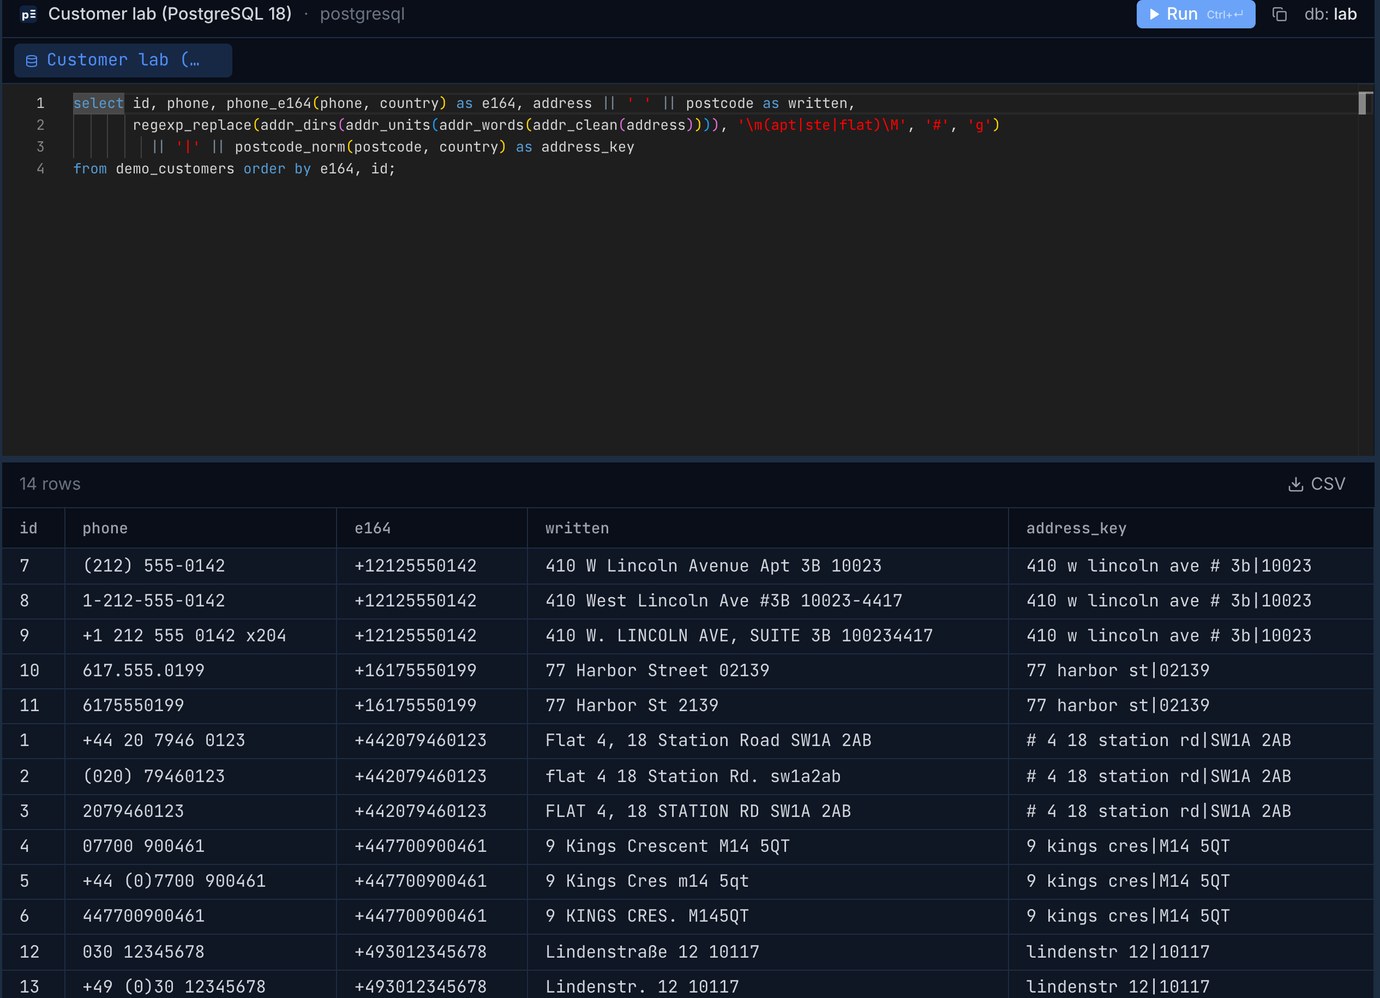Click the editor's vertical scrollbar thumb
Viewport: 1380px width, 998px height.
pos(1362,102)
